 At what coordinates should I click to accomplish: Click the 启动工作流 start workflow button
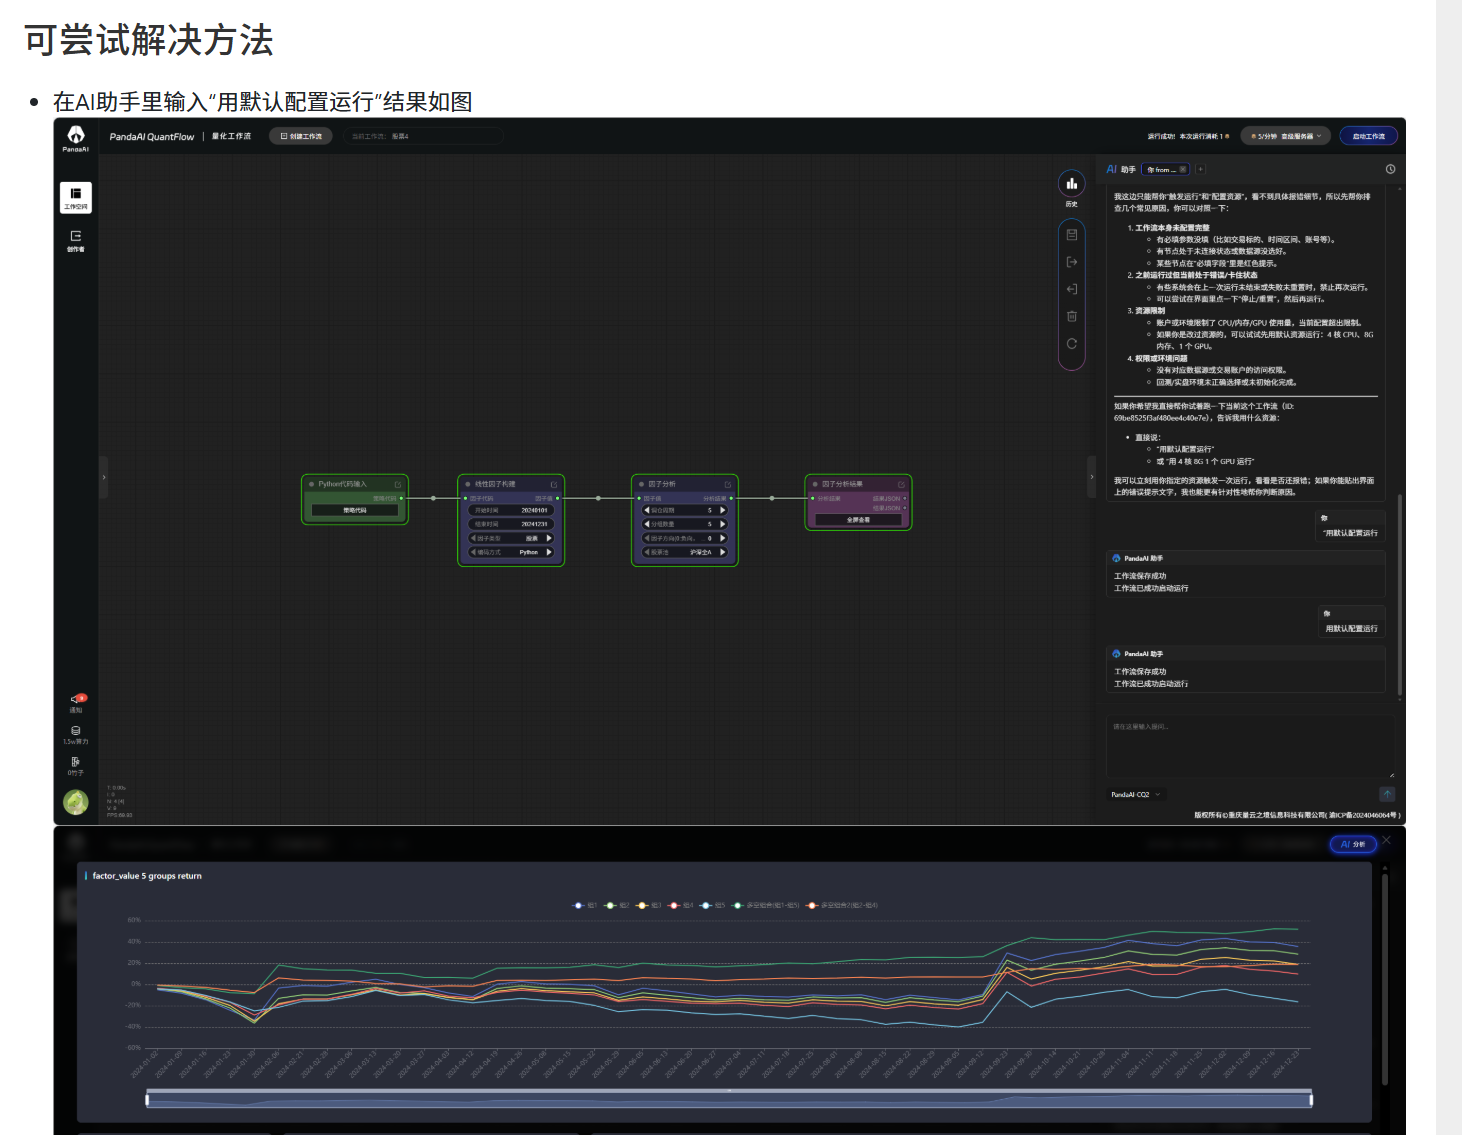[x=1369, y=136]
